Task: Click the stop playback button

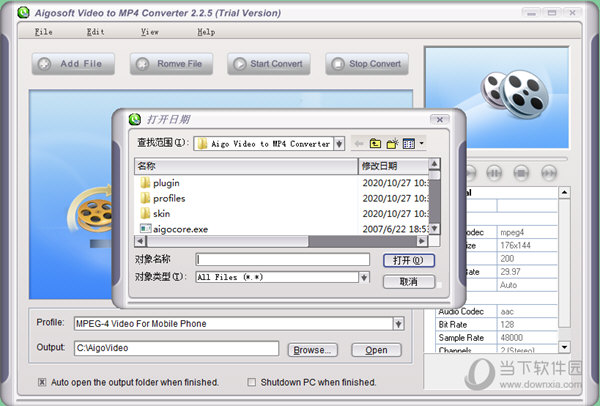Action: (x=521, y=173)
